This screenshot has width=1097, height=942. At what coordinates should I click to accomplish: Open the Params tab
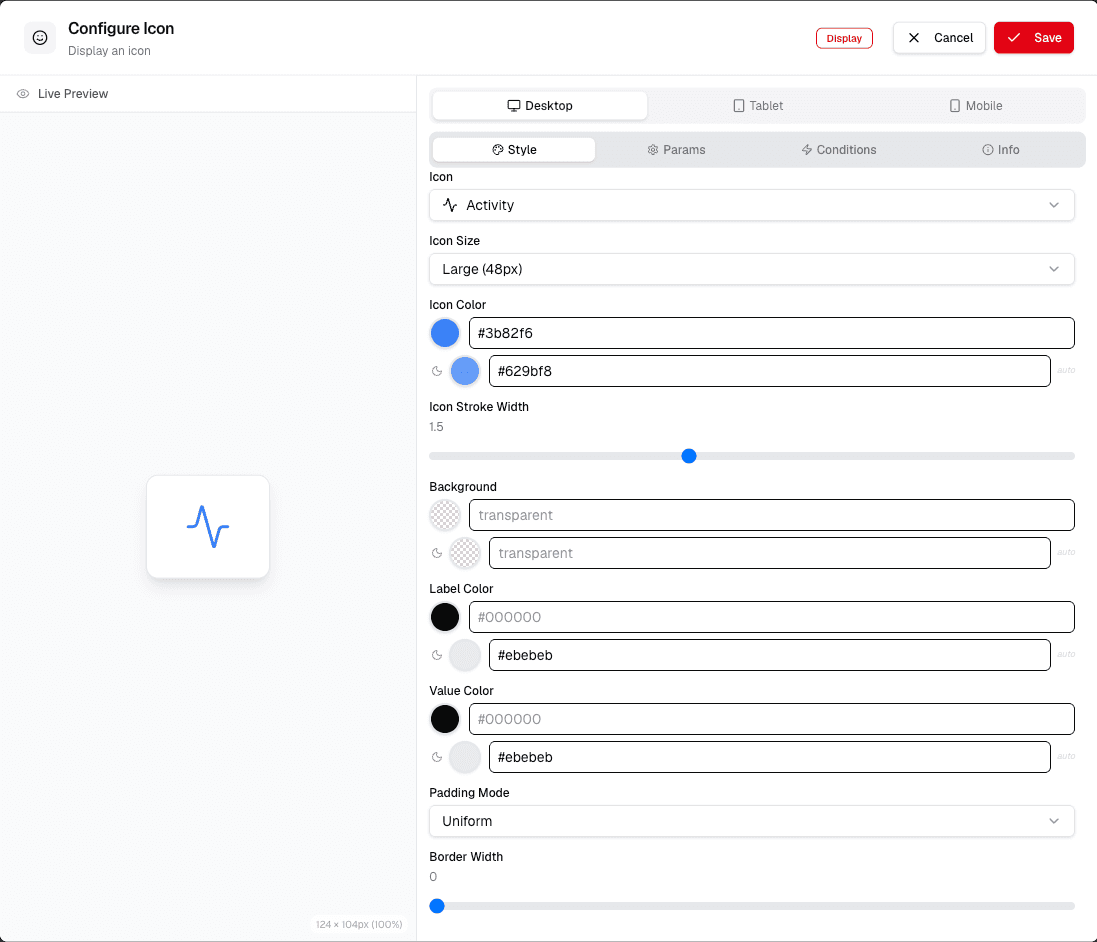pos(676,150)
